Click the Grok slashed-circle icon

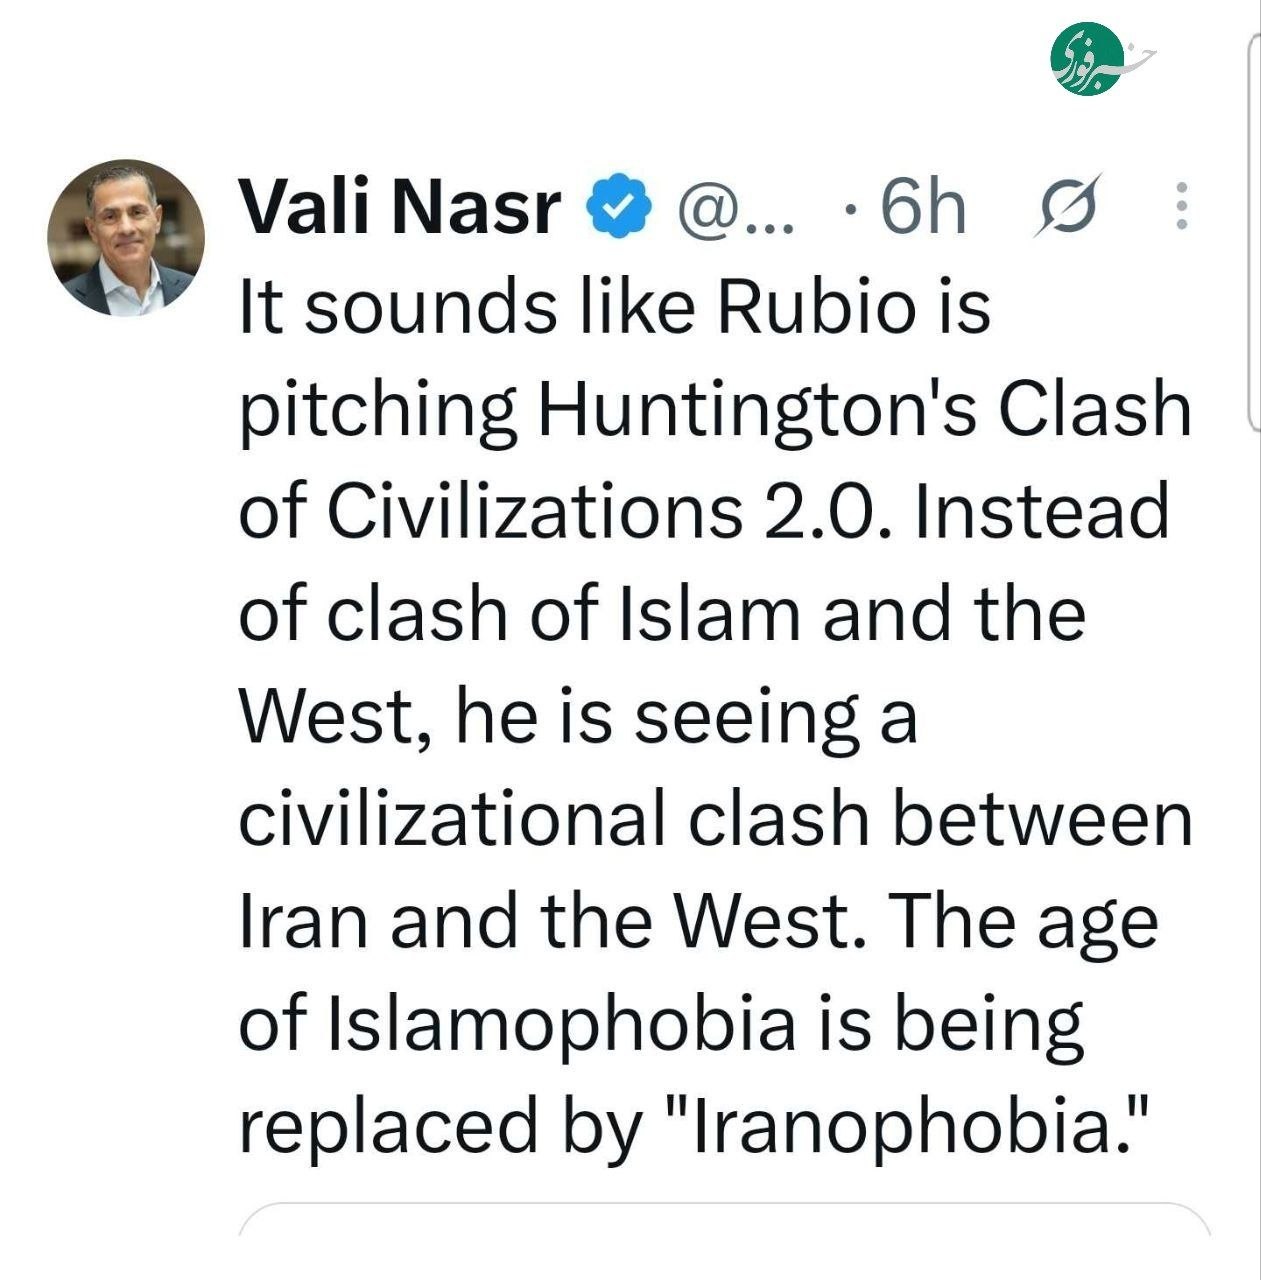1069,206
